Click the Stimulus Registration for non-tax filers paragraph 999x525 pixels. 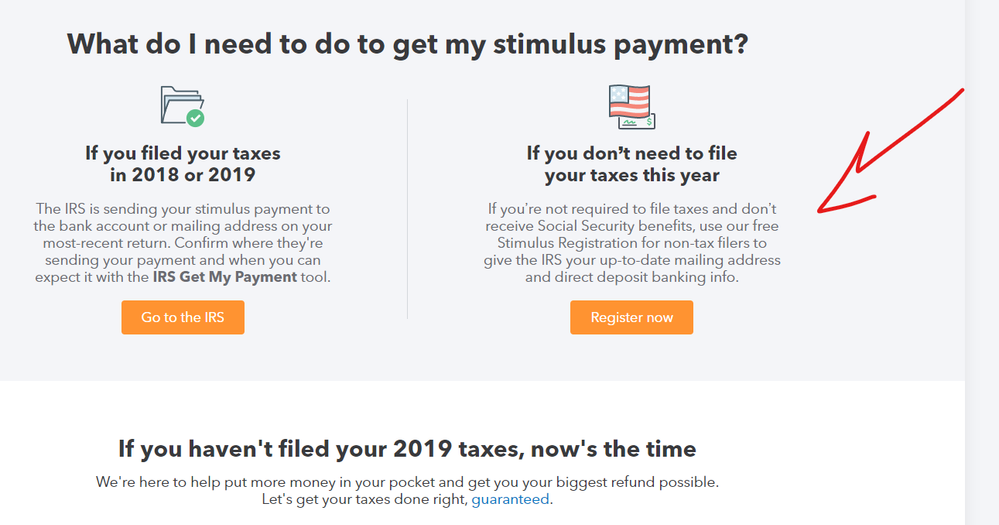631,243
